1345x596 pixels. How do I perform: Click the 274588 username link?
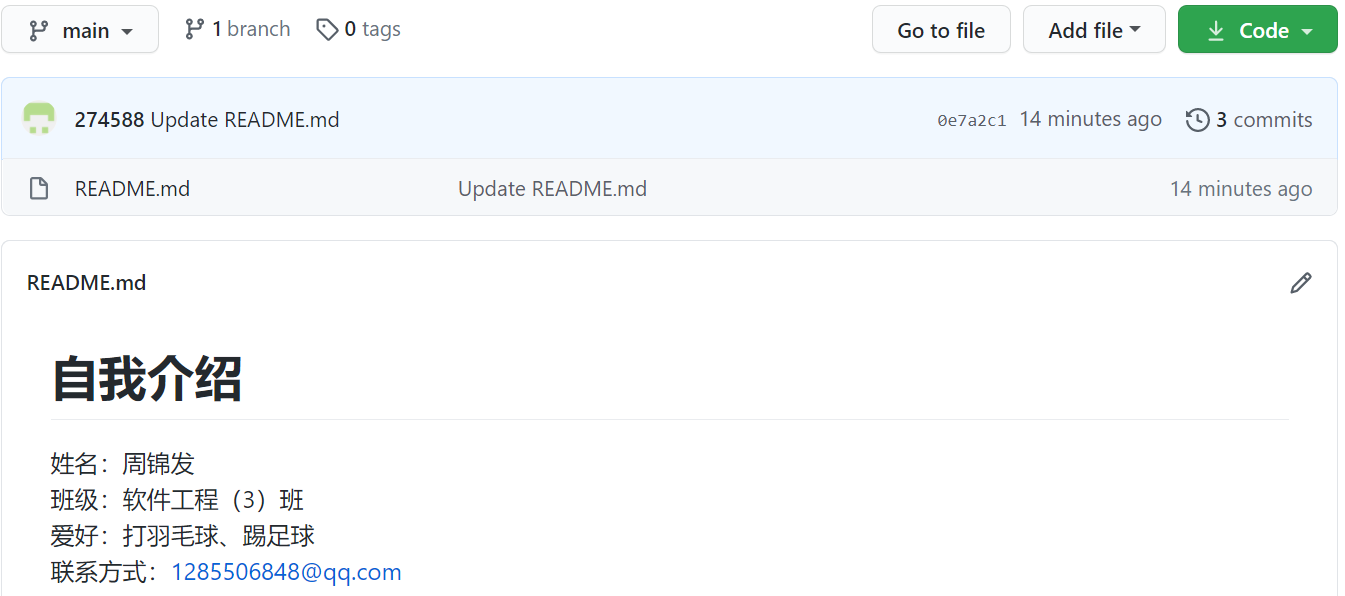pyautogui.click(x=109, y=120)
